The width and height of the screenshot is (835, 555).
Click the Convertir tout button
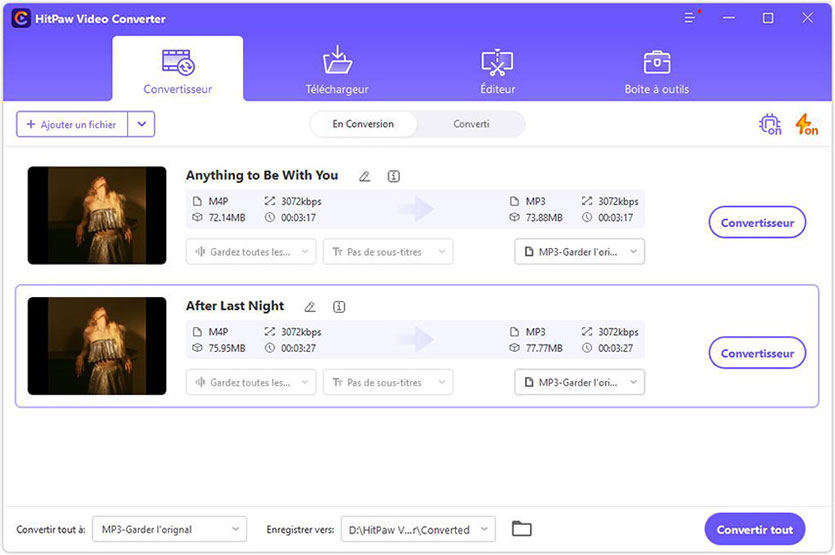coord(755,529)
